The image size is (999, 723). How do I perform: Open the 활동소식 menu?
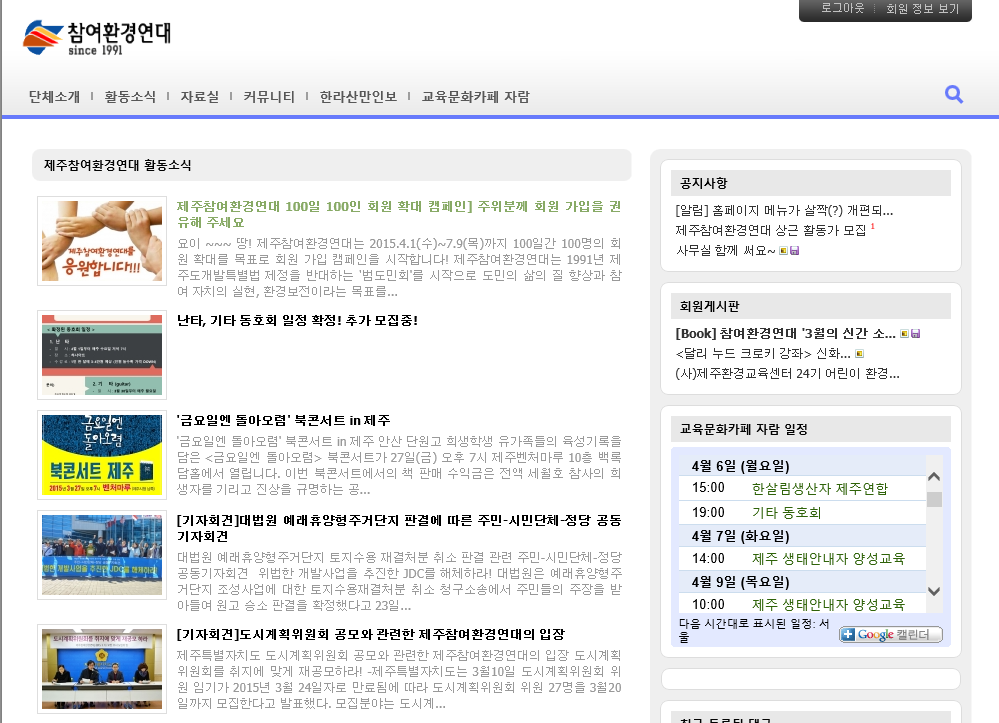(x=130, y=97)
